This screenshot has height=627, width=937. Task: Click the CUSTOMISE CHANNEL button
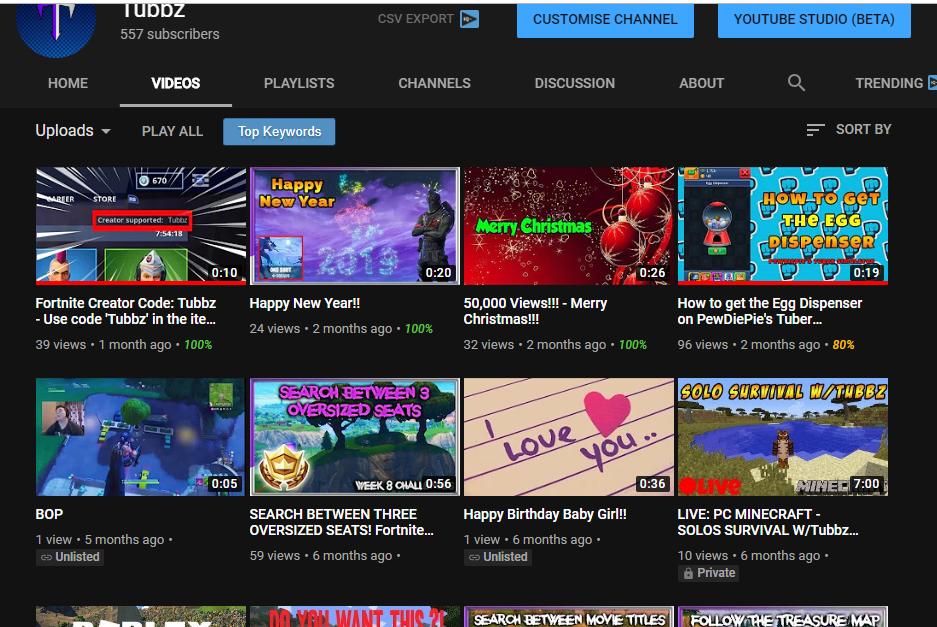(x=605, y=19)
